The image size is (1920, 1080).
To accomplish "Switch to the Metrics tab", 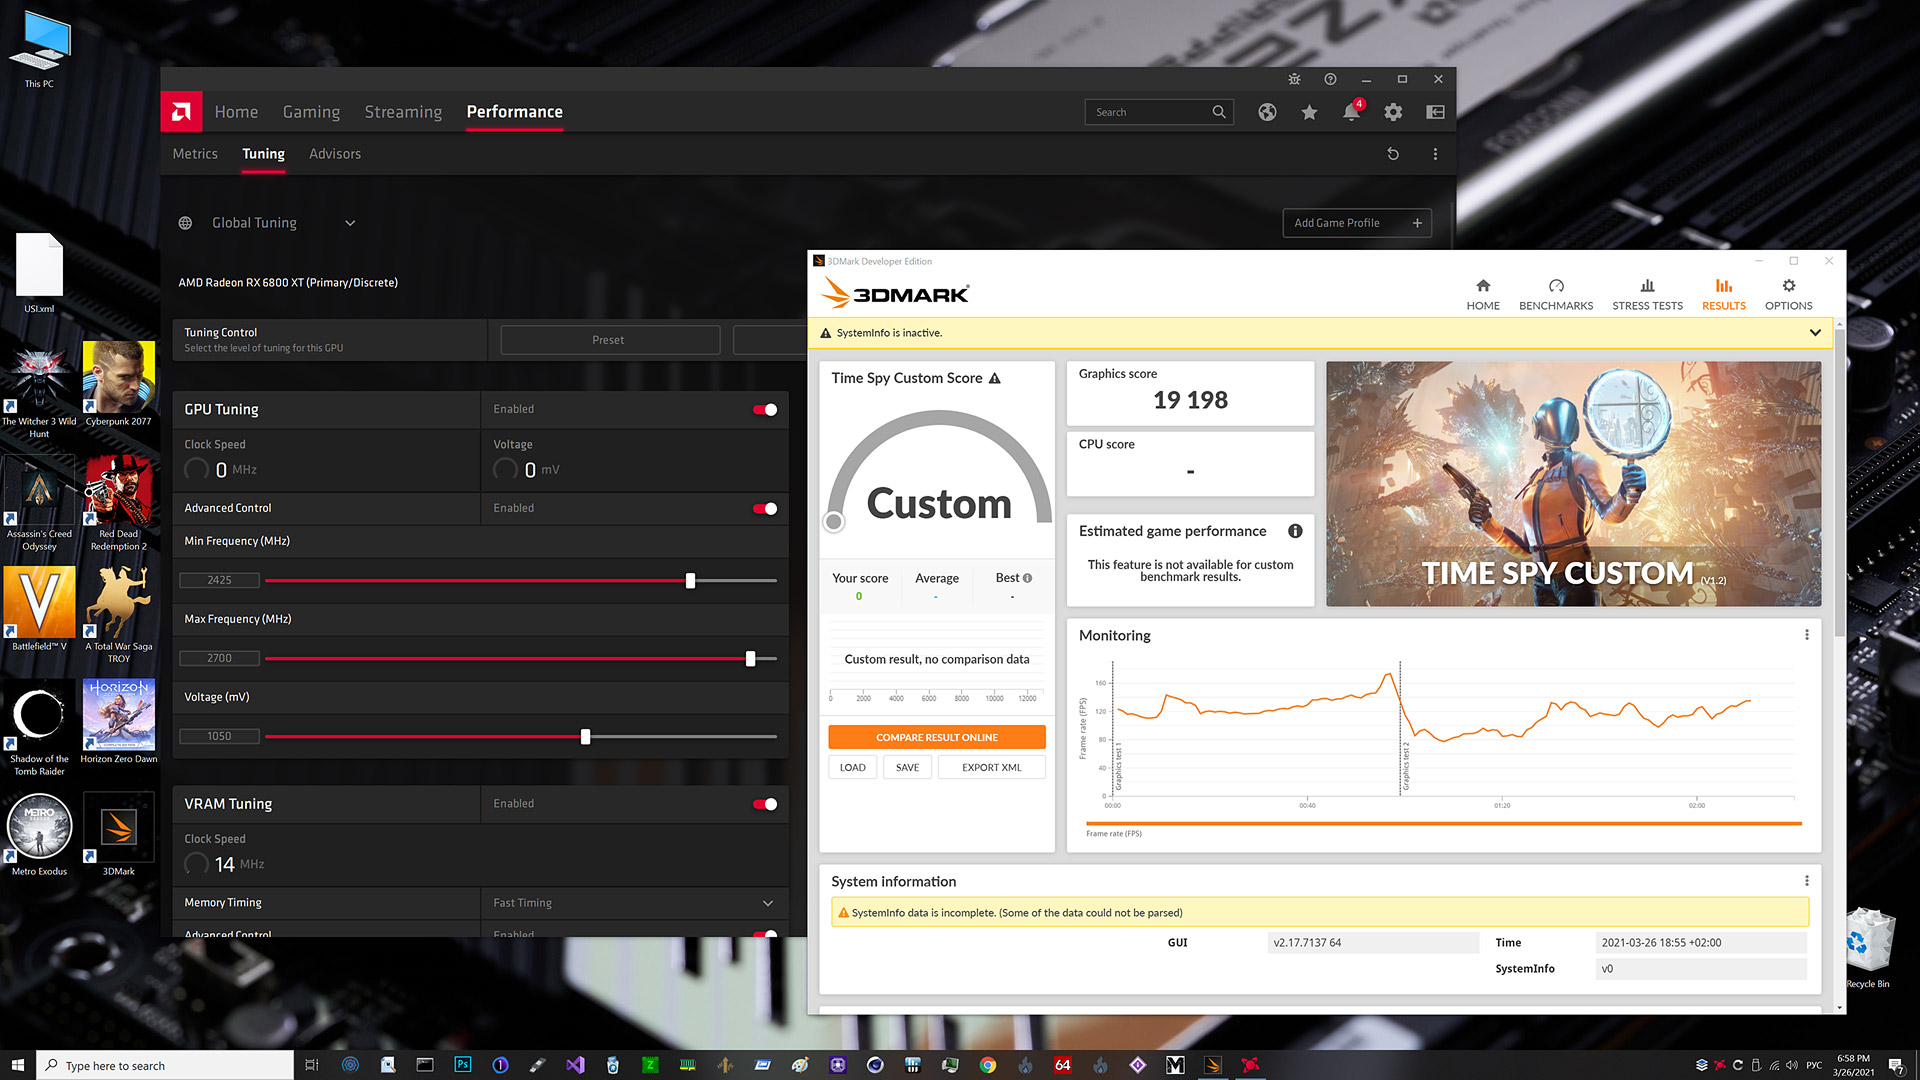I will click(x=195, y=154).
